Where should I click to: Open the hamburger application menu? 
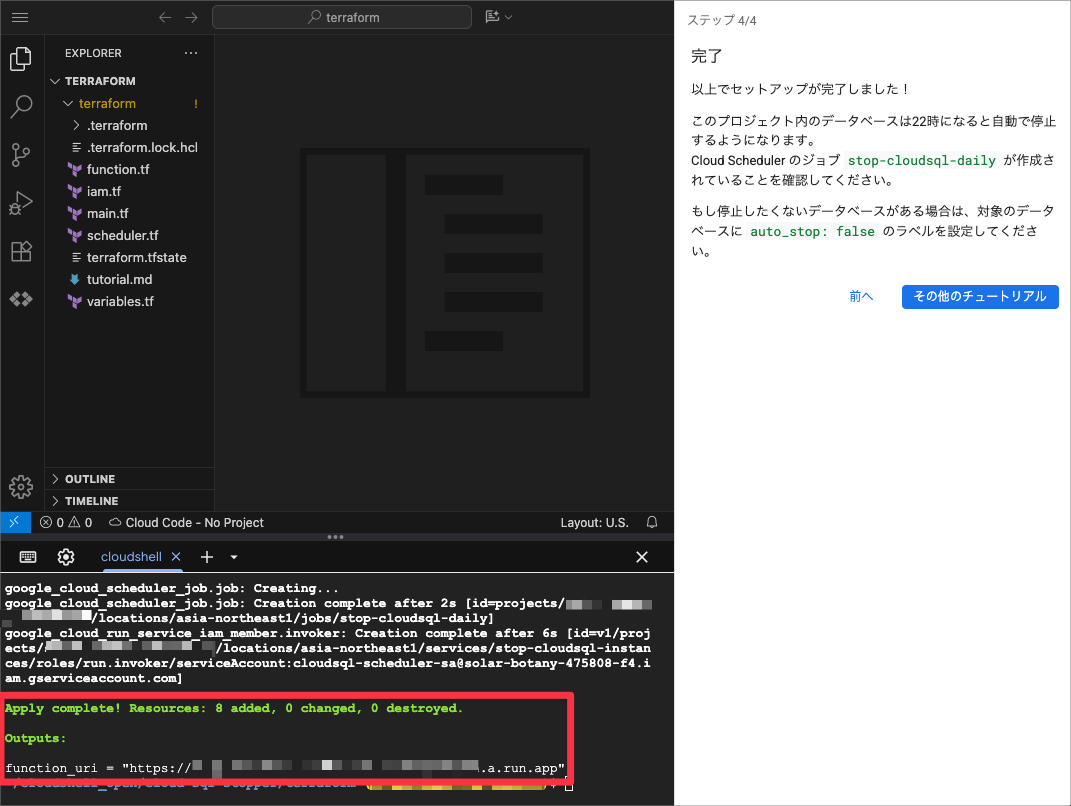[x=20, y=17]
